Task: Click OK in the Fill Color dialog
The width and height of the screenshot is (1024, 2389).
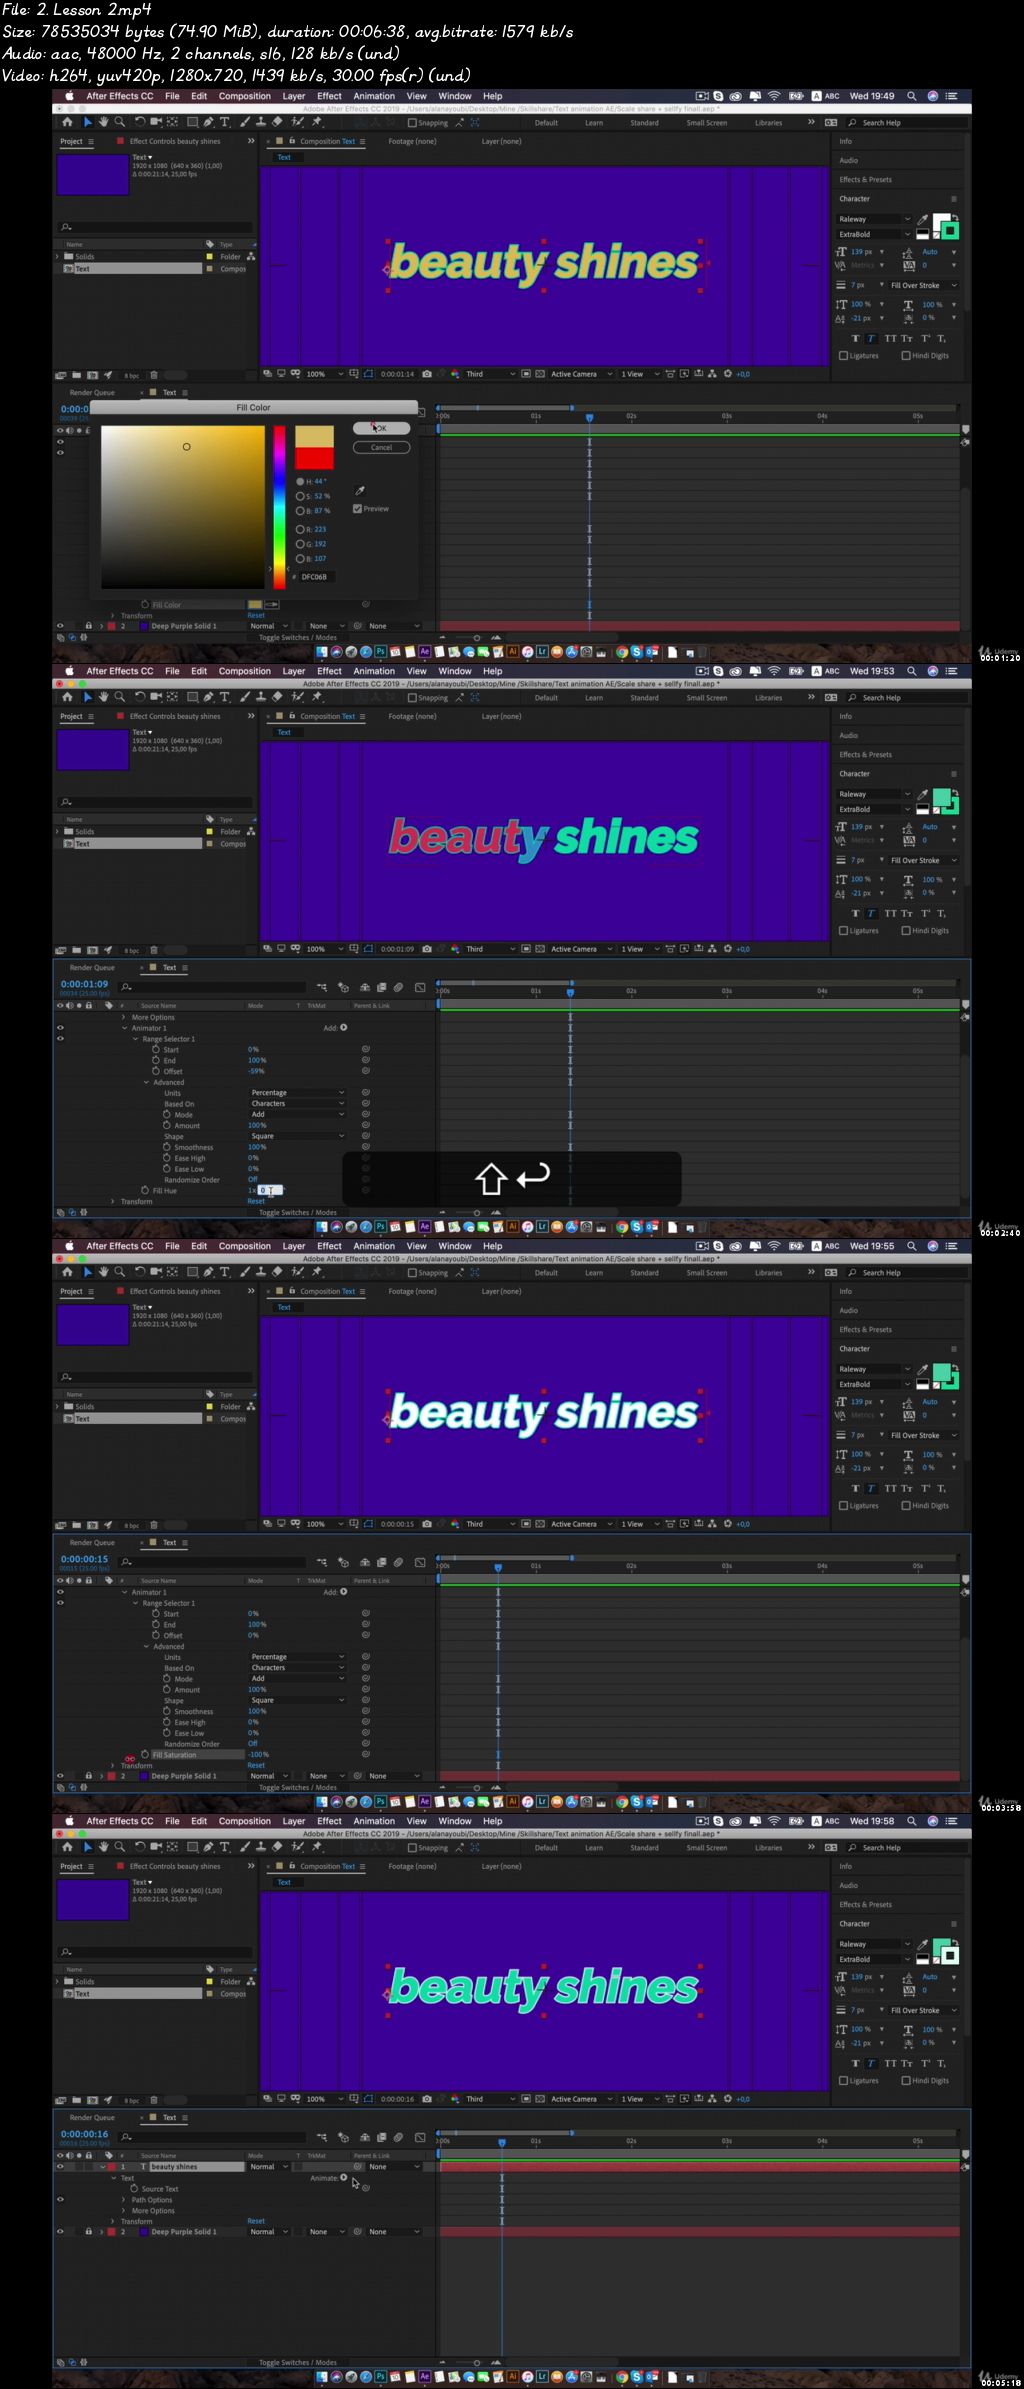Action: (x=381, y=428)
